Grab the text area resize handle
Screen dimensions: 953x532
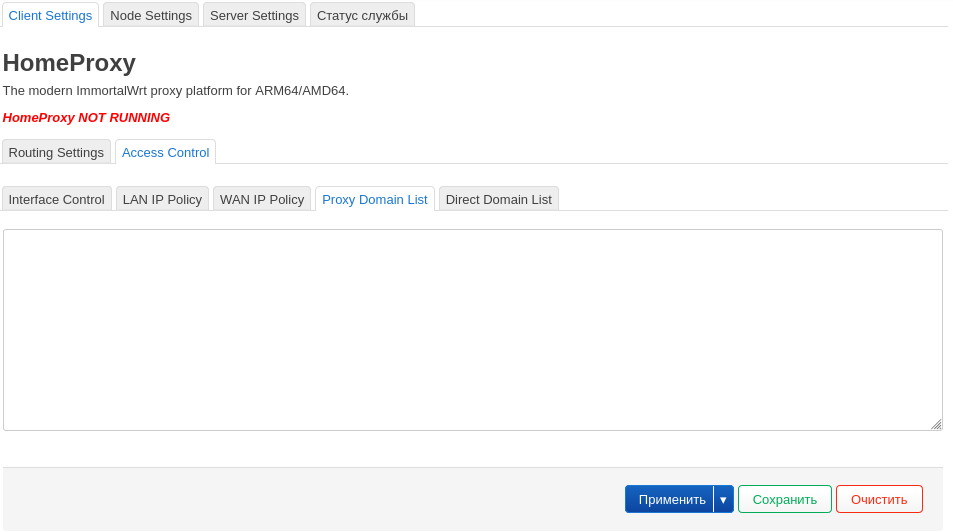click(936, 424)
